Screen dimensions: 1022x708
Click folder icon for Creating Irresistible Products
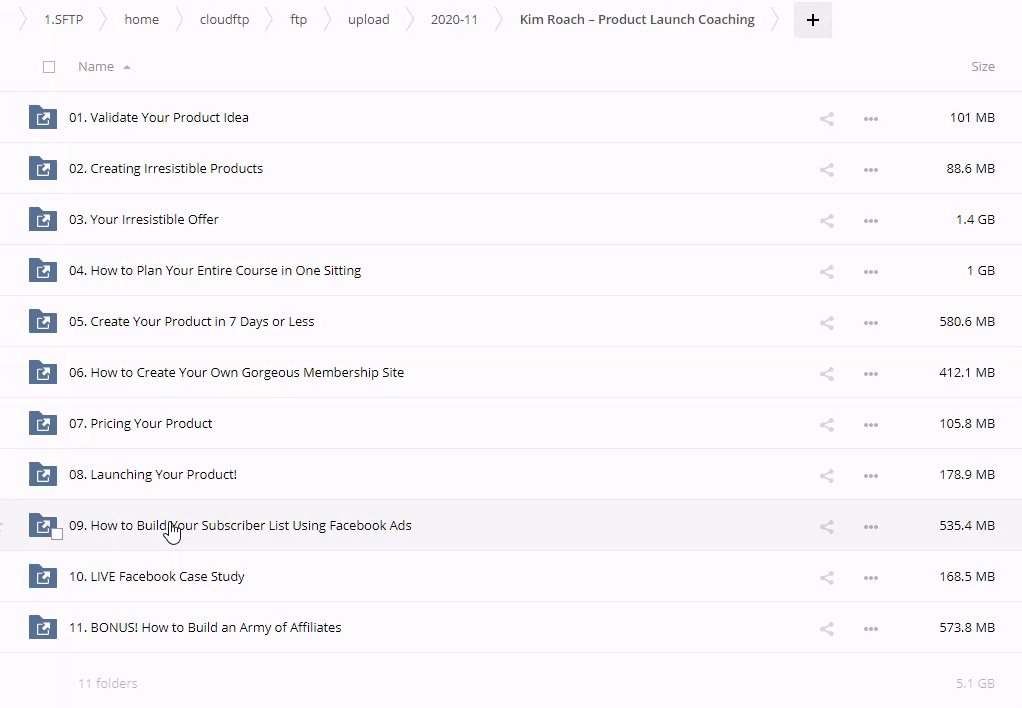tap(42, 168)
